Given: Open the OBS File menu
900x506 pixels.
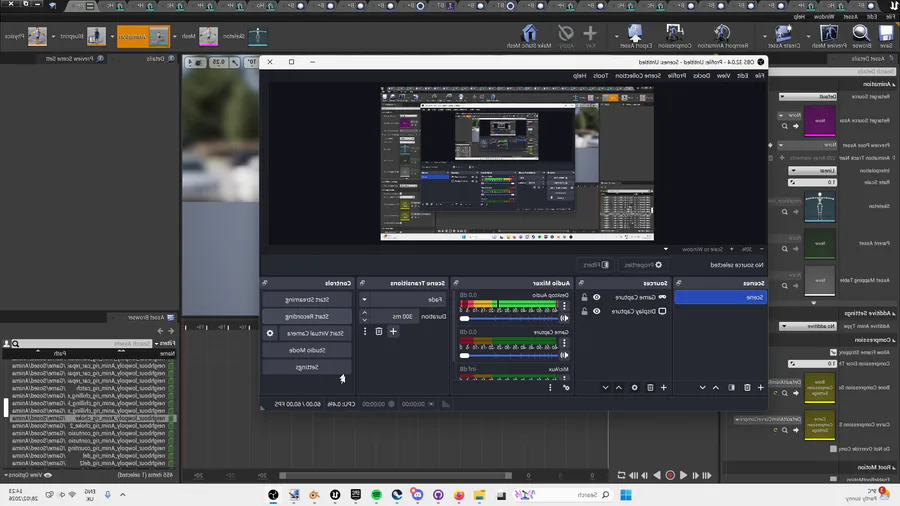Looking at the screenshot, I should tap(759, 76).
